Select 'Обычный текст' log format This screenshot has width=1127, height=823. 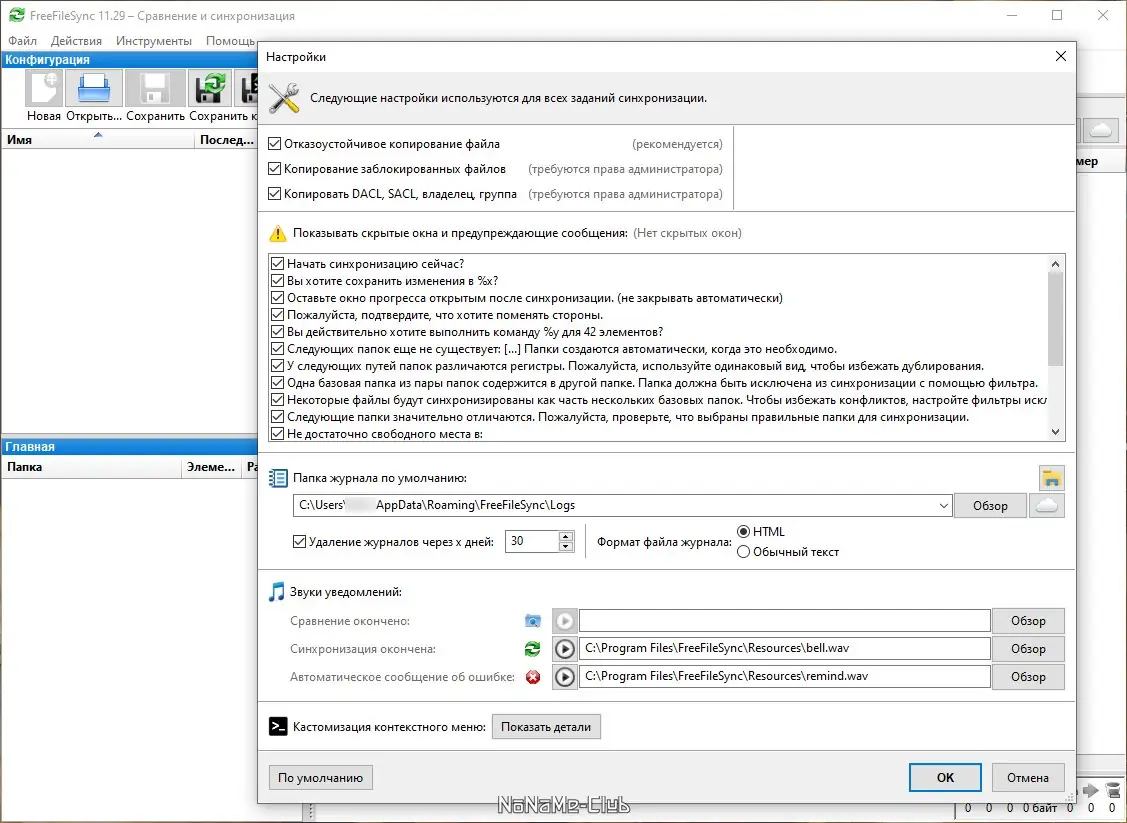pos(744,552)
